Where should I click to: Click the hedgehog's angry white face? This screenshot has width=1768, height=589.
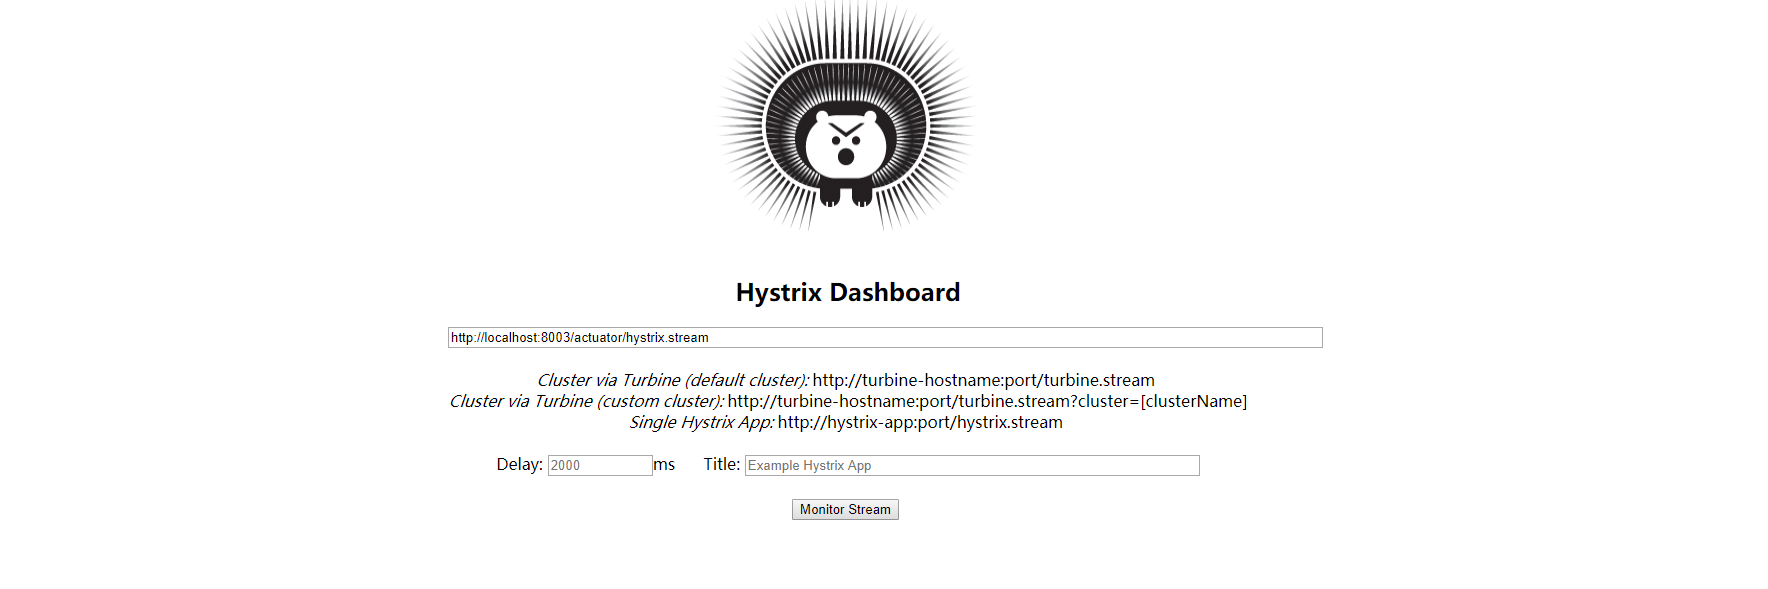(x=847, y=146)
